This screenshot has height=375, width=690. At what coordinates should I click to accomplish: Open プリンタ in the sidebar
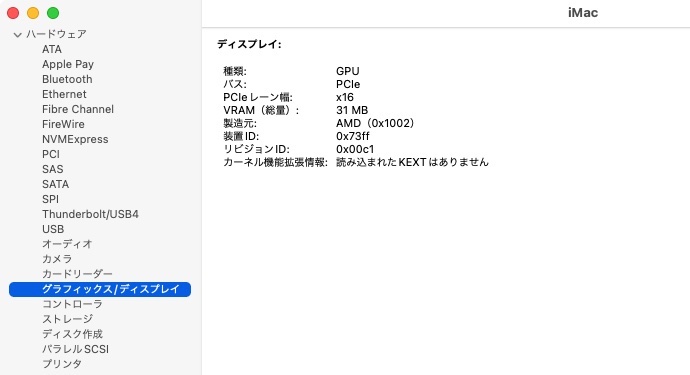62,364
